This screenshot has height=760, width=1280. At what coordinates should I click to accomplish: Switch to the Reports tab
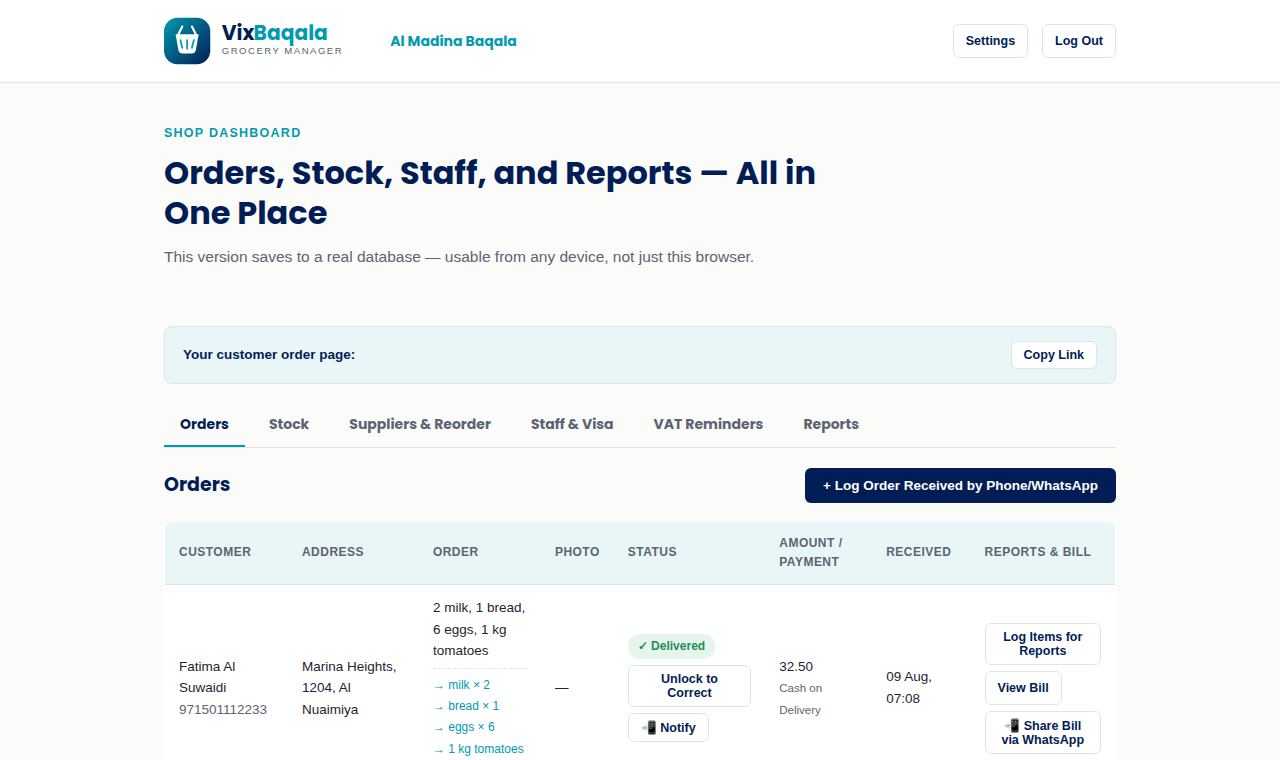point(831,424)
